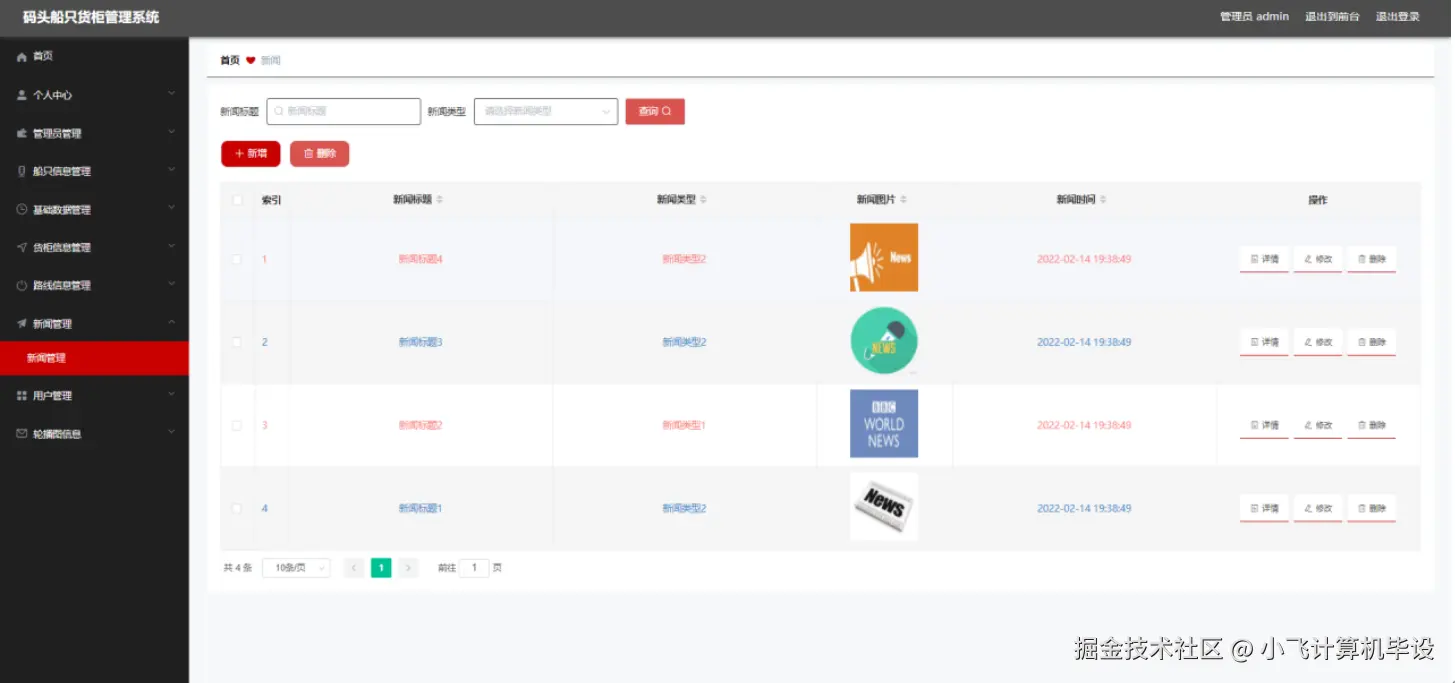Click the green microphone news thumbnail

point(884,341)
